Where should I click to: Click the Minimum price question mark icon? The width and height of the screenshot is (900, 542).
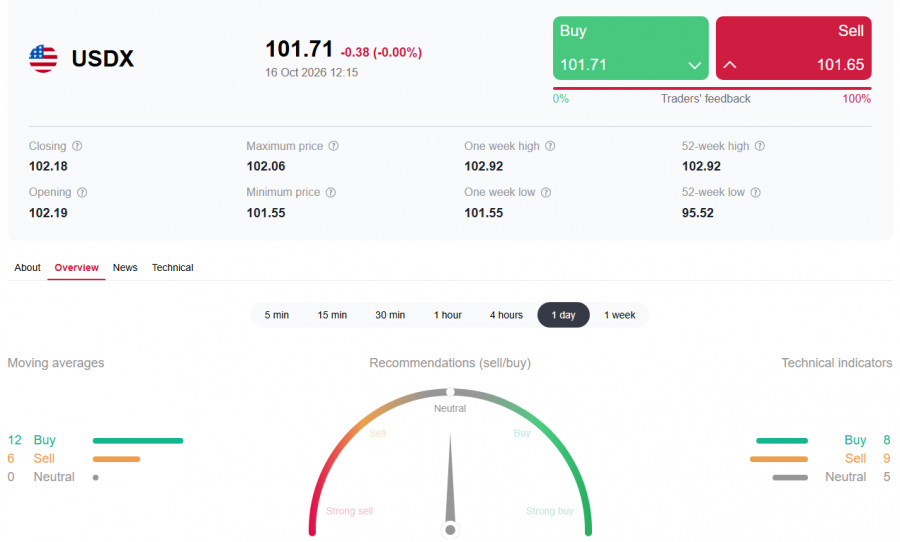coord(331,192)
